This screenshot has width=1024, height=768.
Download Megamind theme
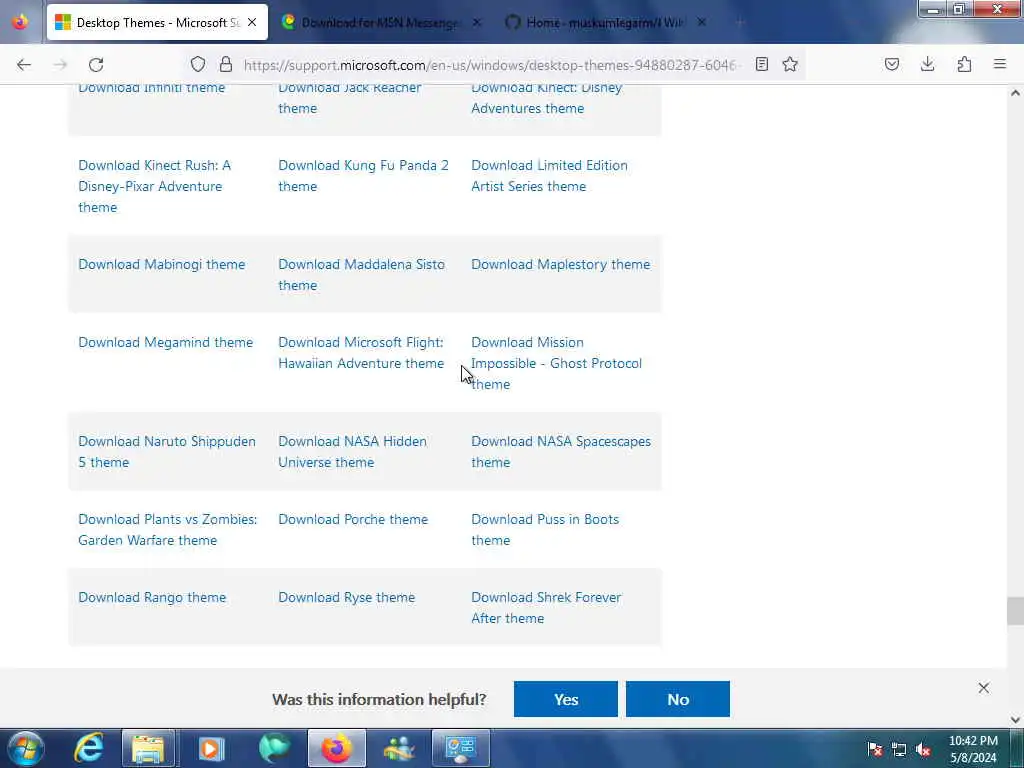pos(165,342)
